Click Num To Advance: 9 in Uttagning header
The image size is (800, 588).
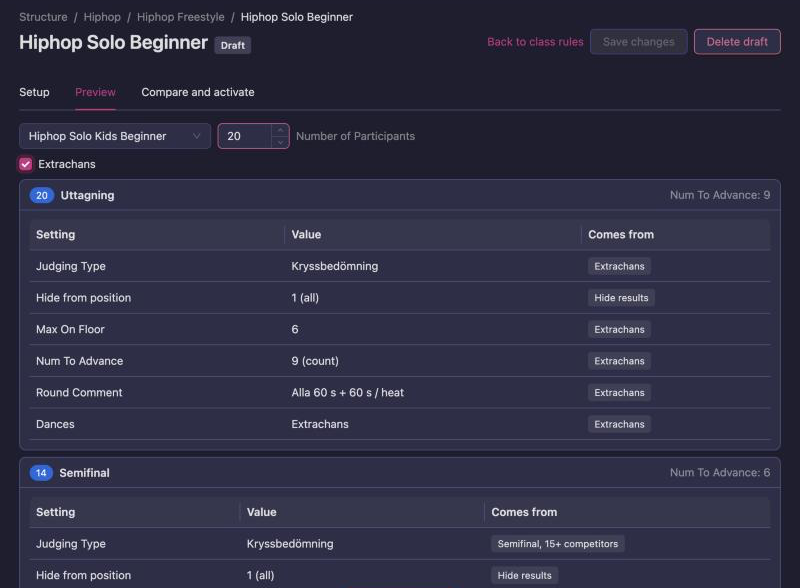point(720,195)
